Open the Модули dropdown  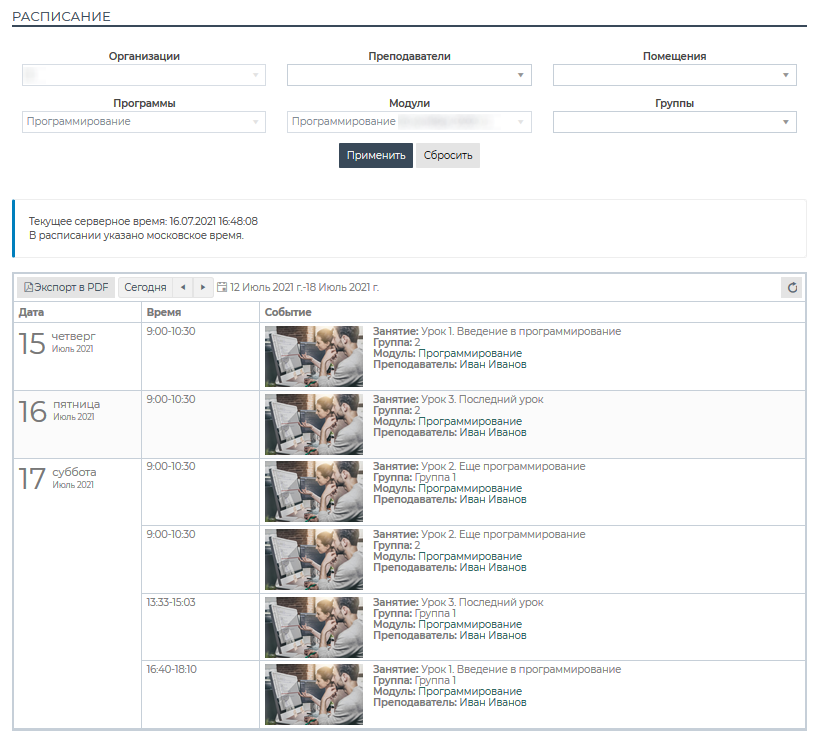pyautogui.click(x=409, y=122)
